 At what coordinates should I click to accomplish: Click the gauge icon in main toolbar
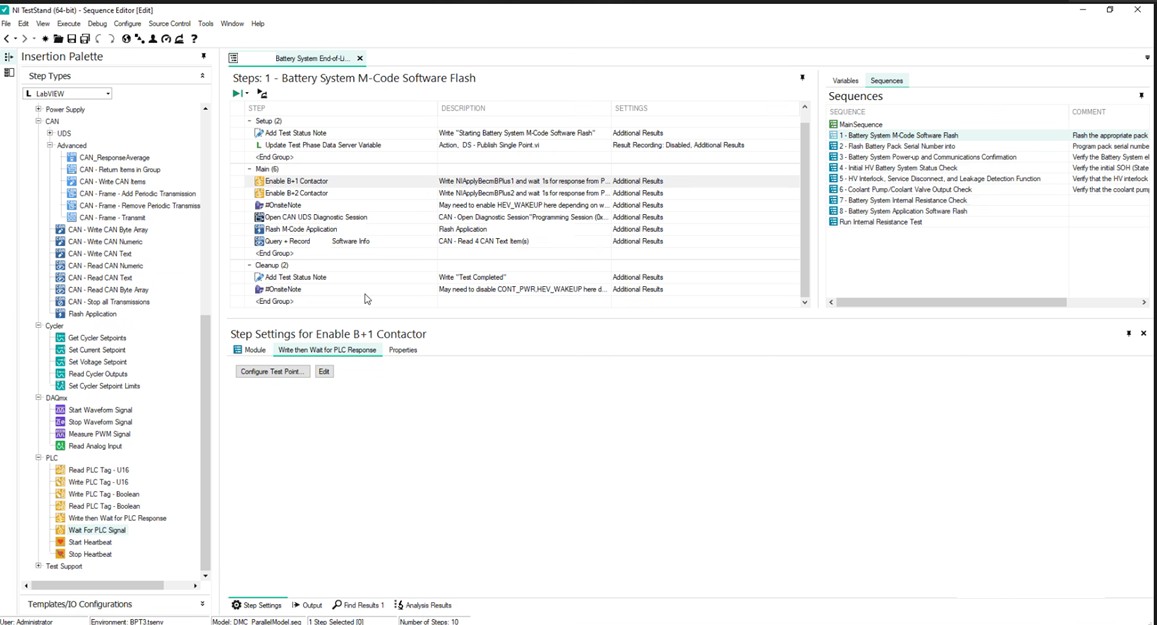coord(166,38)
